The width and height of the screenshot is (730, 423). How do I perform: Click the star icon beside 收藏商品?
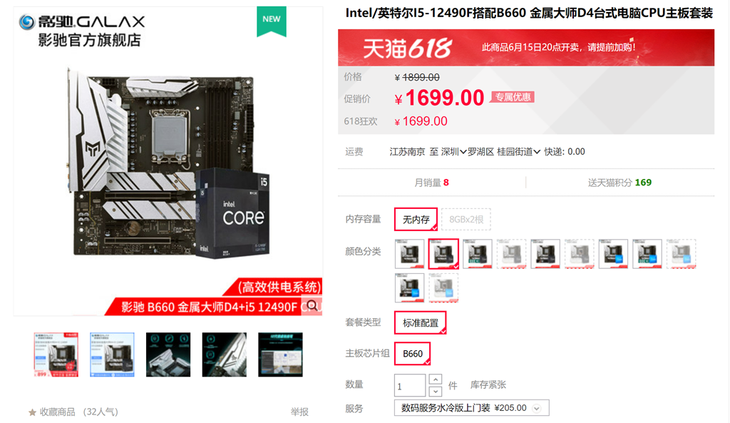click(32, 412)
